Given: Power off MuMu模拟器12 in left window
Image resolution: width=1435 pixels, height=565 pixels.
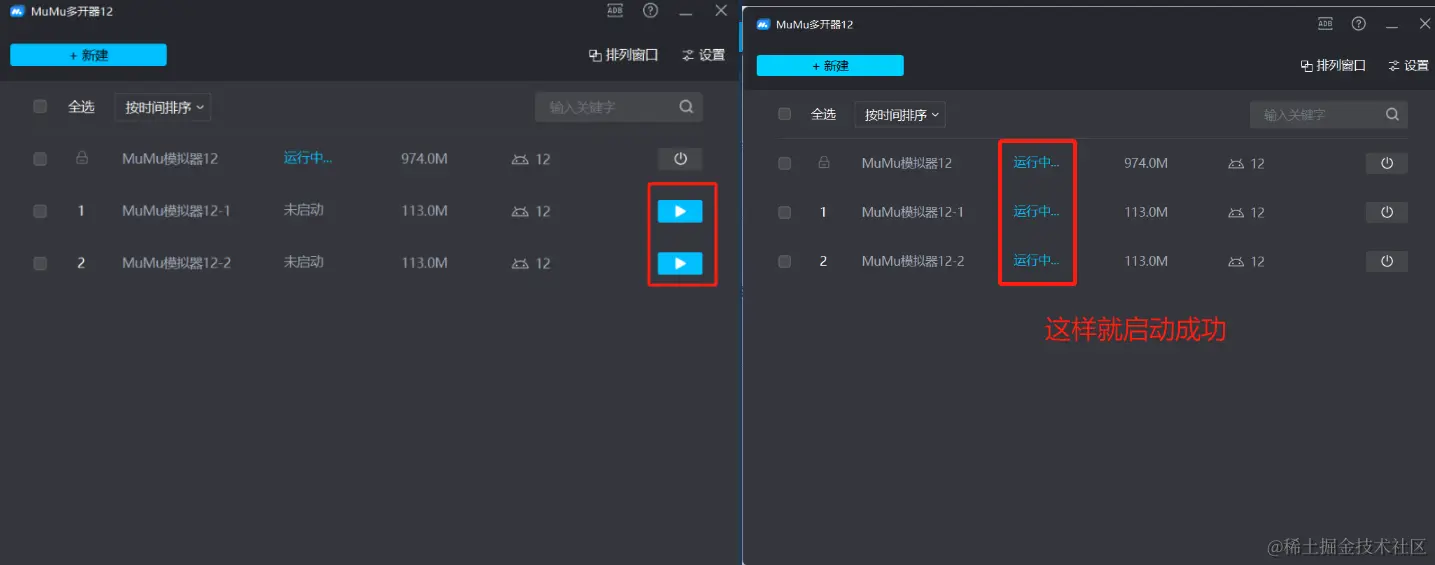Looking at the screenshot, I should (x=680, y=159).
